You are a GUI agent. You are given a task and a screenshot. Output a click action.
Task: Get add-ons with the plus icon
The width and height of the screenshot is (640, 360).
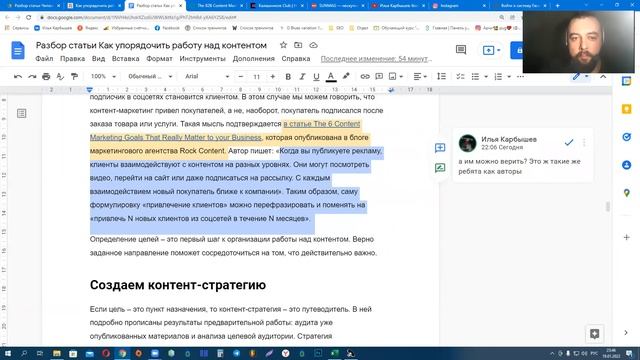(x=627, y=237)
